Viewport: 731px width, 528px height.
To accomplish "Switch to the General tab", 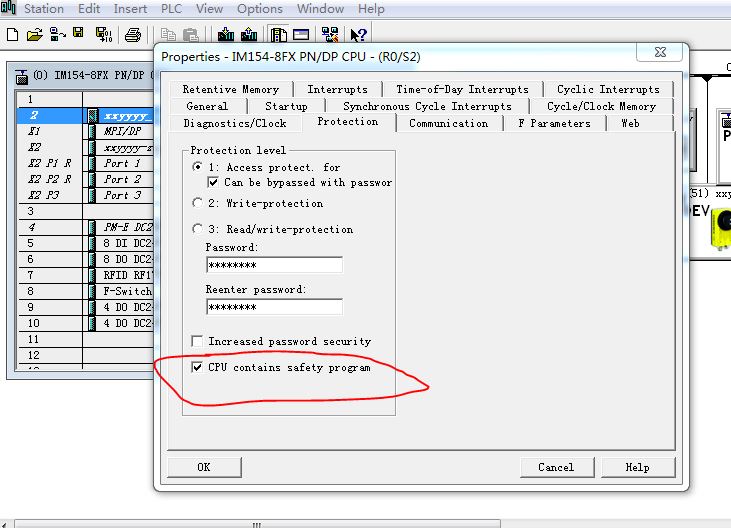I will click(x=207, y=106).
